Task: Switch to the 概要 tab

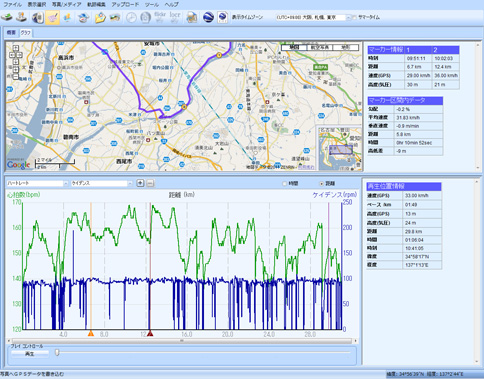Action: pos(11,32)
